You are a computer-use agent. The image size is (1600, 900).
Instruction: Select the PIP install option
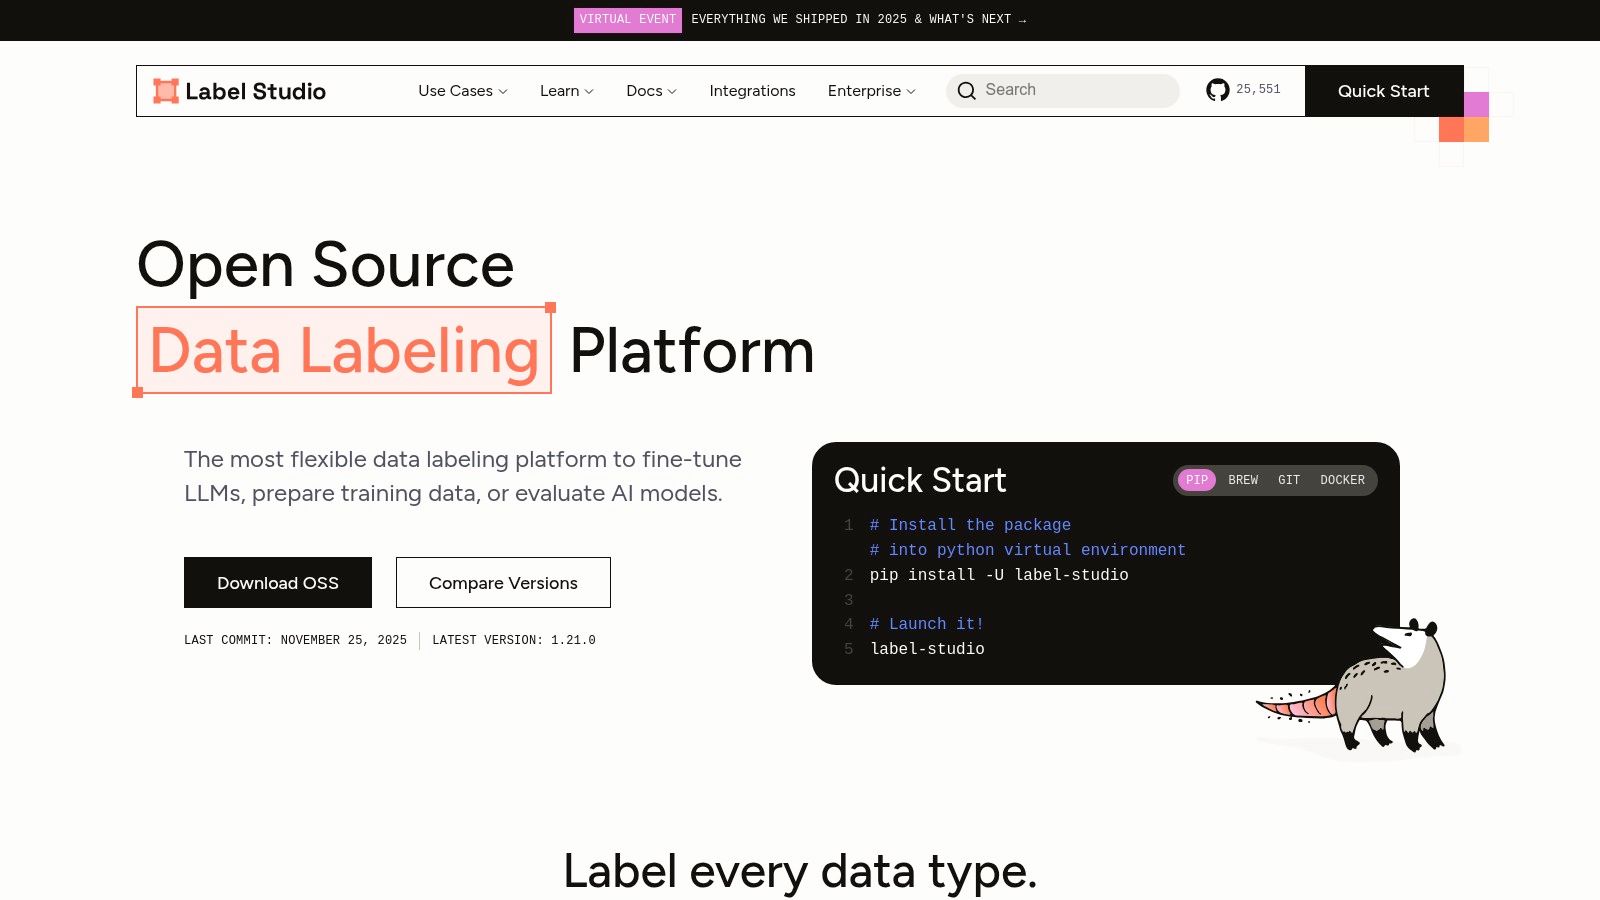1196,480
